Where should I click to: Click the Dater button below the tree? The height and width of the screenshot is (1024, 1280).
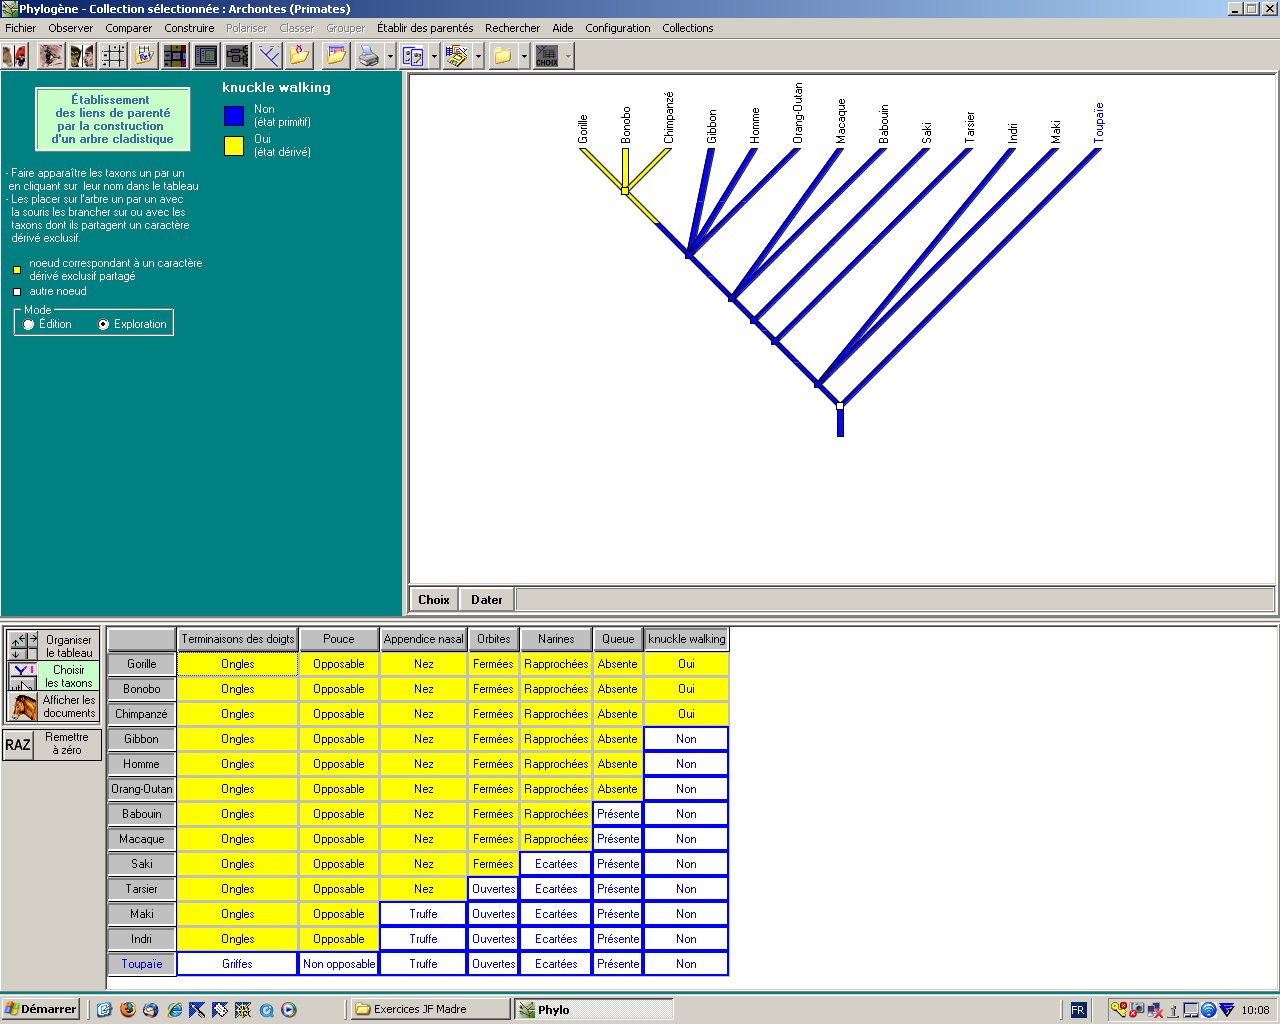[487, 600]
